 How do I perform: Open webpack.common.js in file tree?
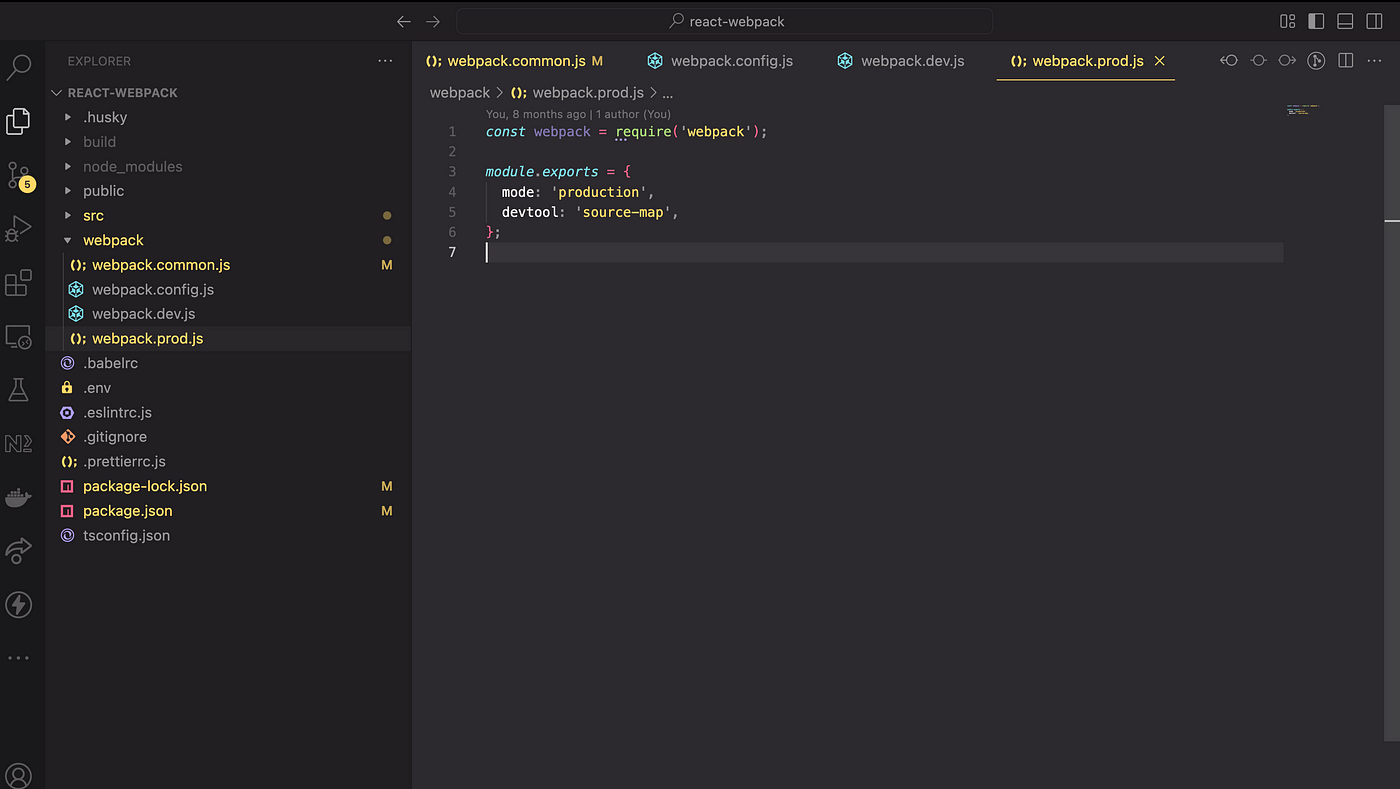228,265
